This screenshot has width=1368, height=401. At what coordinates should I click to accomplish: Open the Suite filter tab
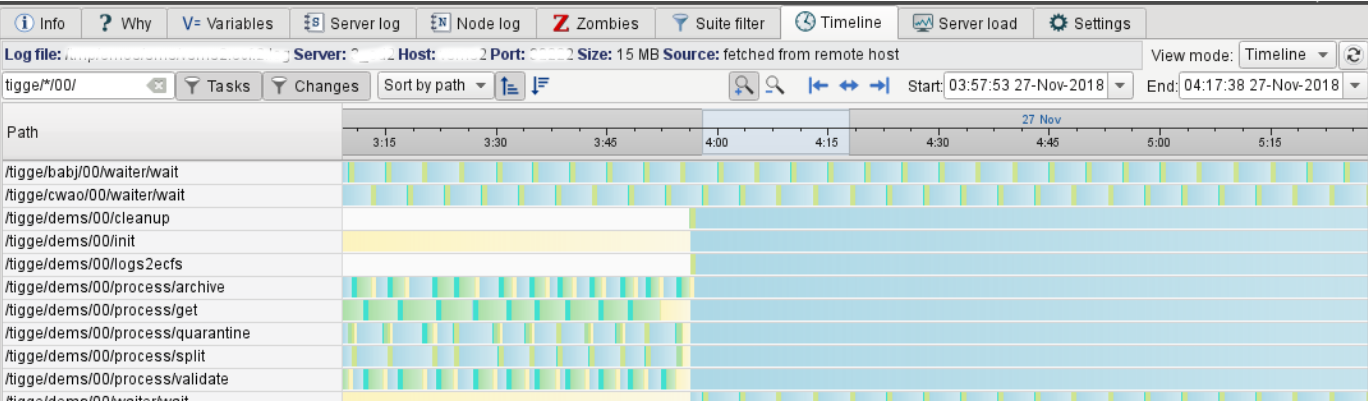(x=718, y=23)
